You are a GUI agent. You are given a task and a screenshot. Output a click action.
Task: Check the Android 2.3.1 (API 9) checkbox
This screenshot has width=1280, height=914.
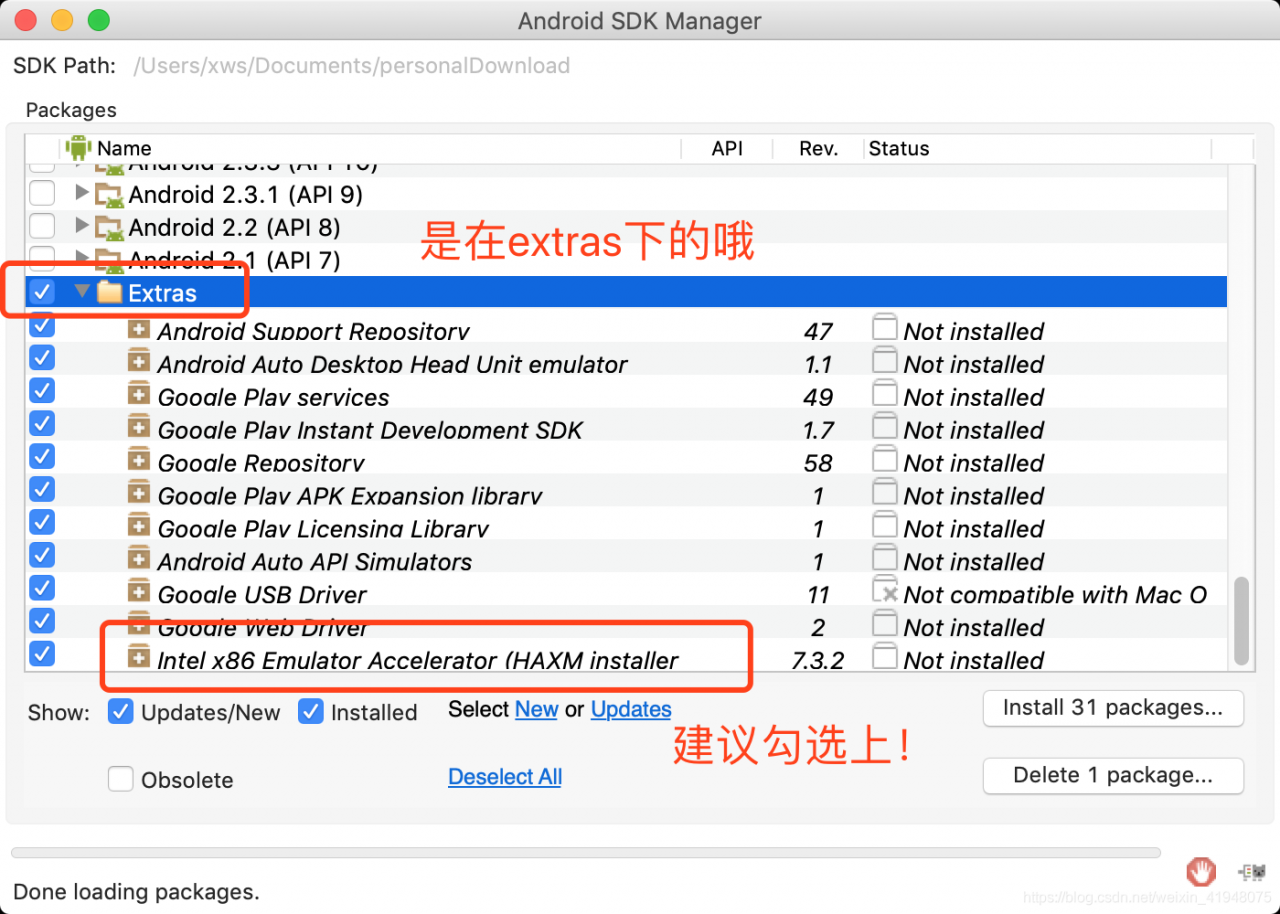42,193
